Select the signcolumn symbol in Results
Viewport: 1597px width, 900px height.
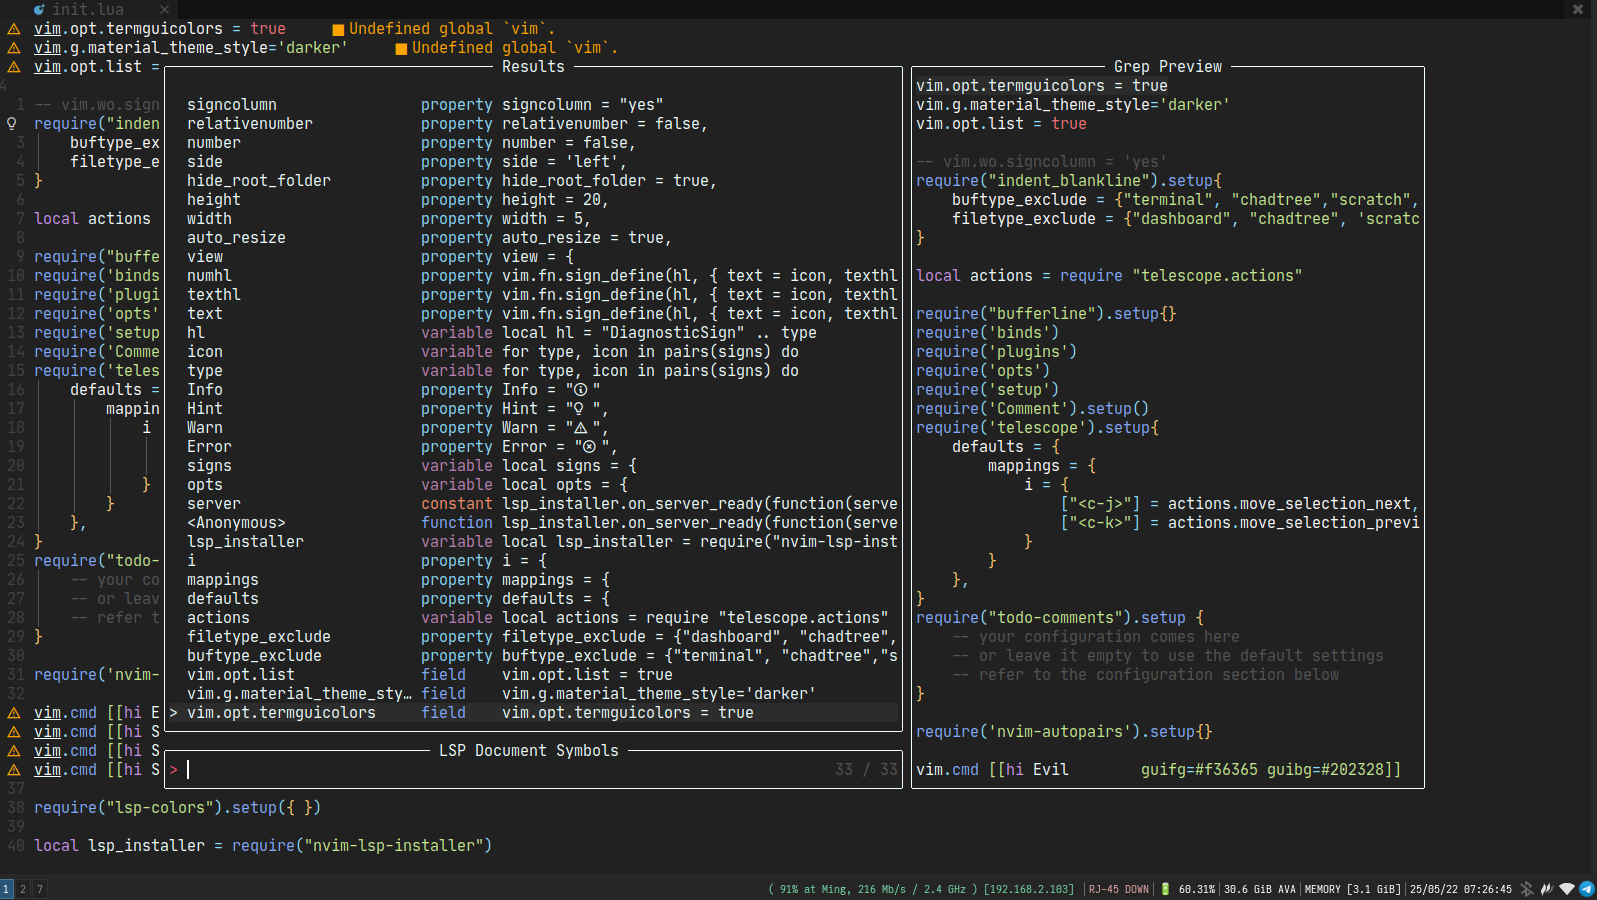pyautogui.click(x=535, y=105)
